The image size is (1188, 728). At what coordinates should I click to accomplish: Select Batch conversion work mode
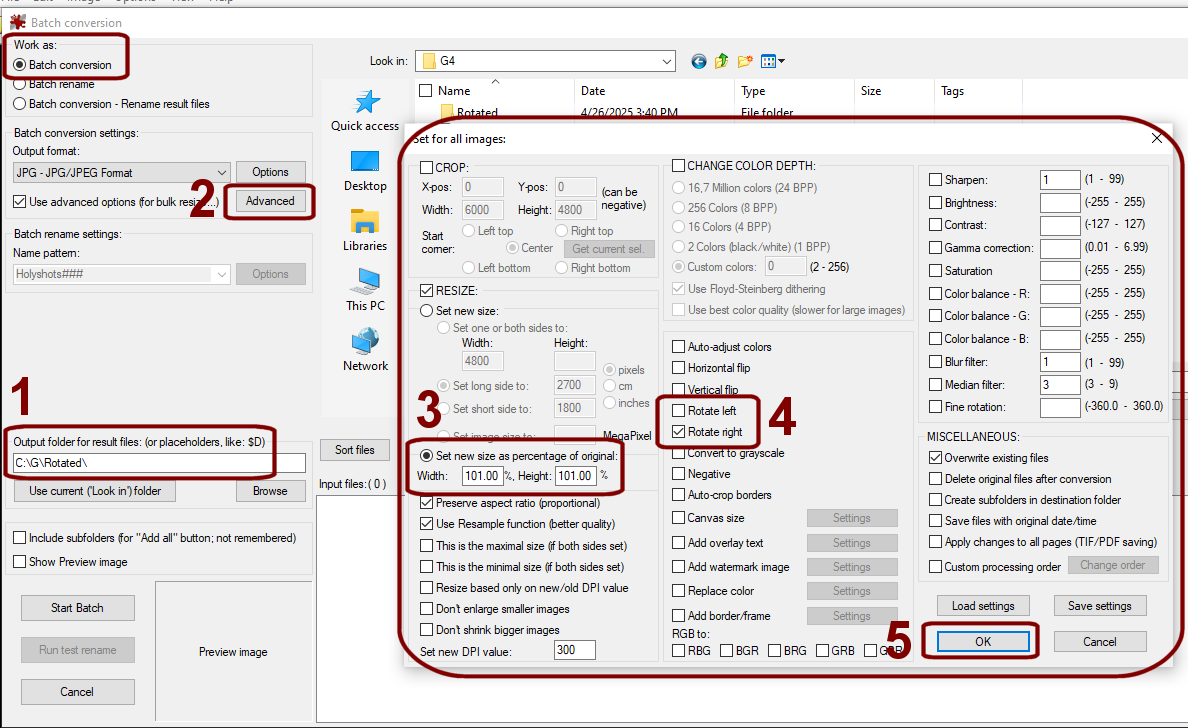(x=20, y=65)
